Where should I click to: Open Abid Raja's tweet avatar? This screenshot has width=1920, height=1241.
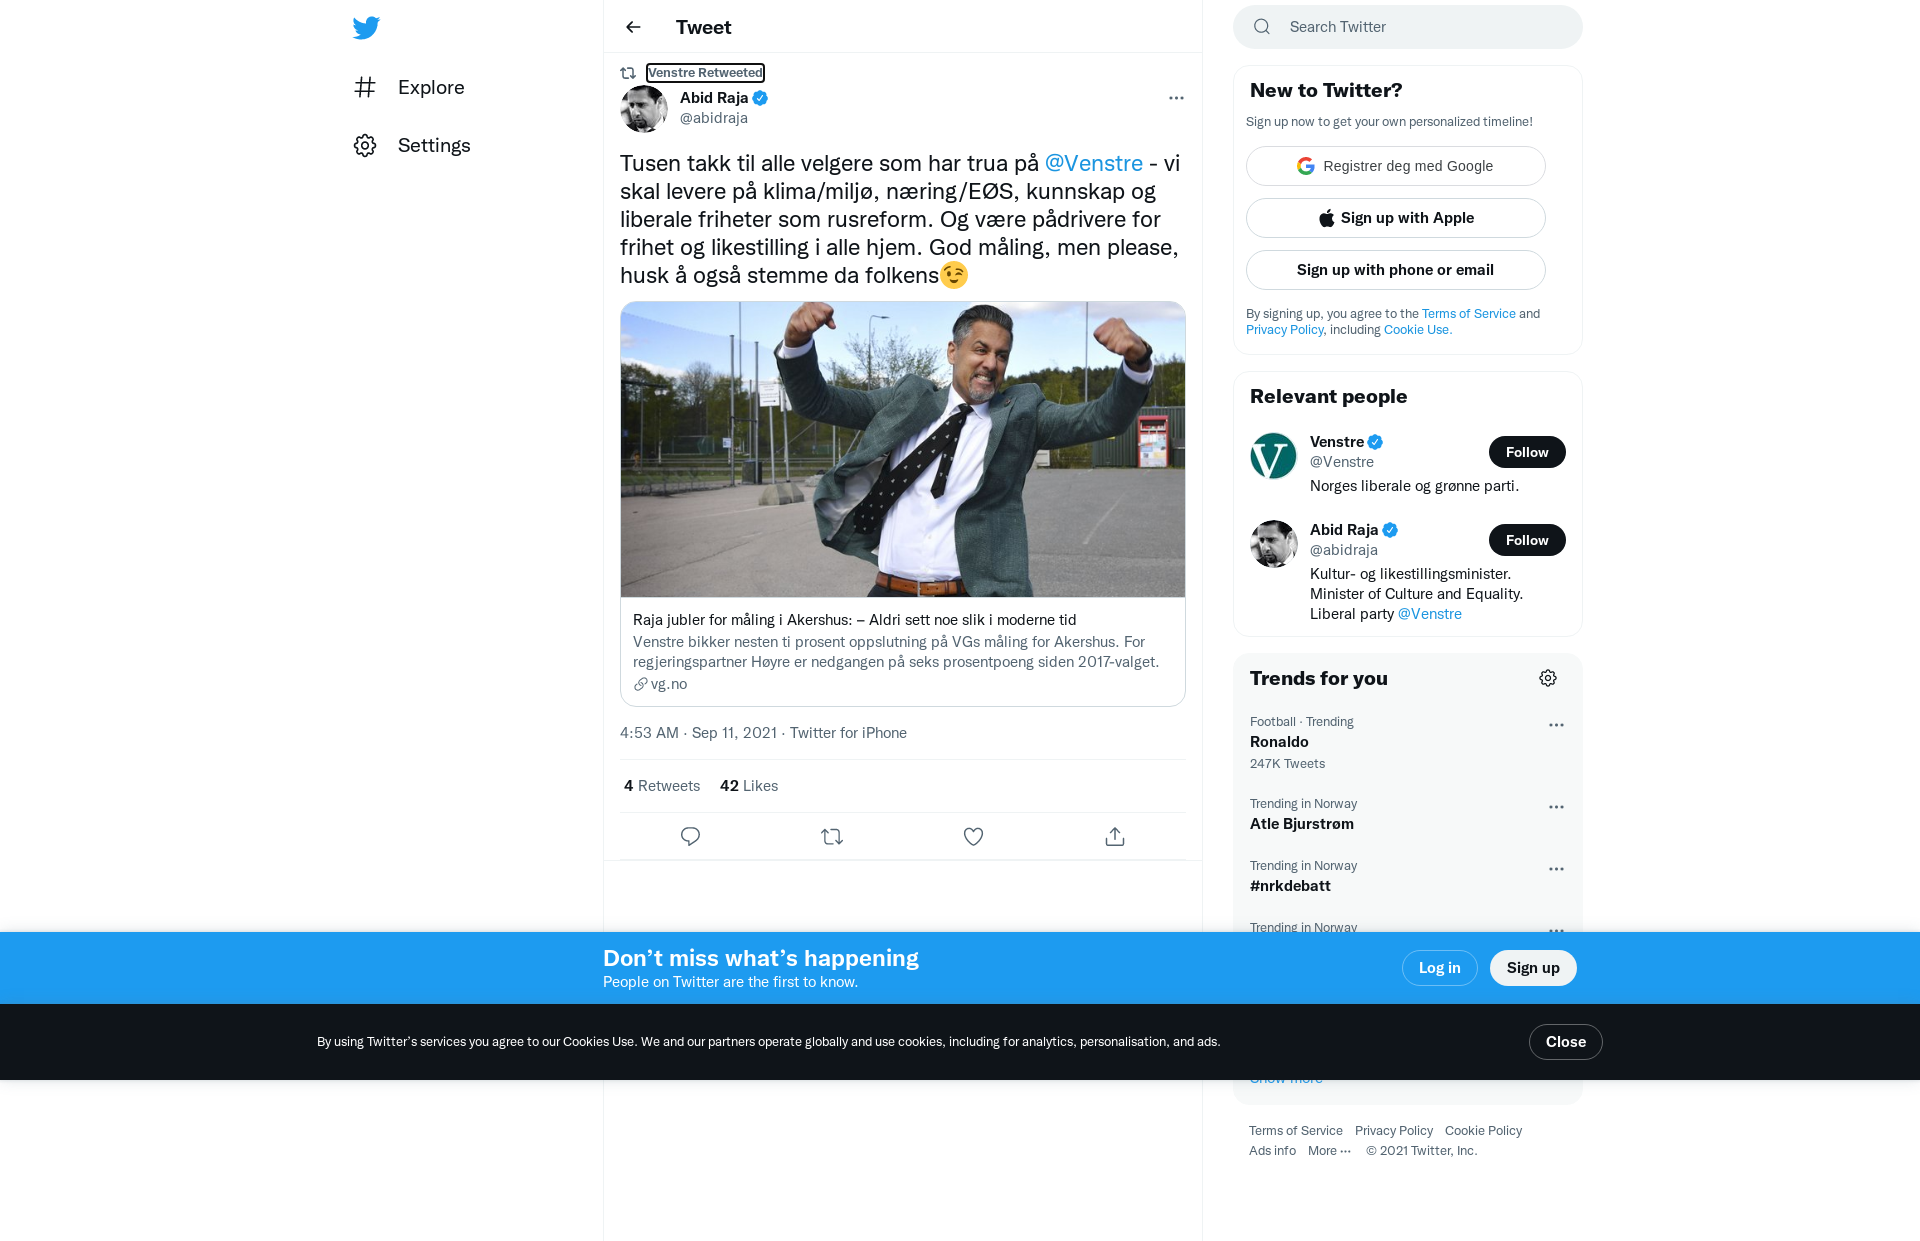(644, 108)
